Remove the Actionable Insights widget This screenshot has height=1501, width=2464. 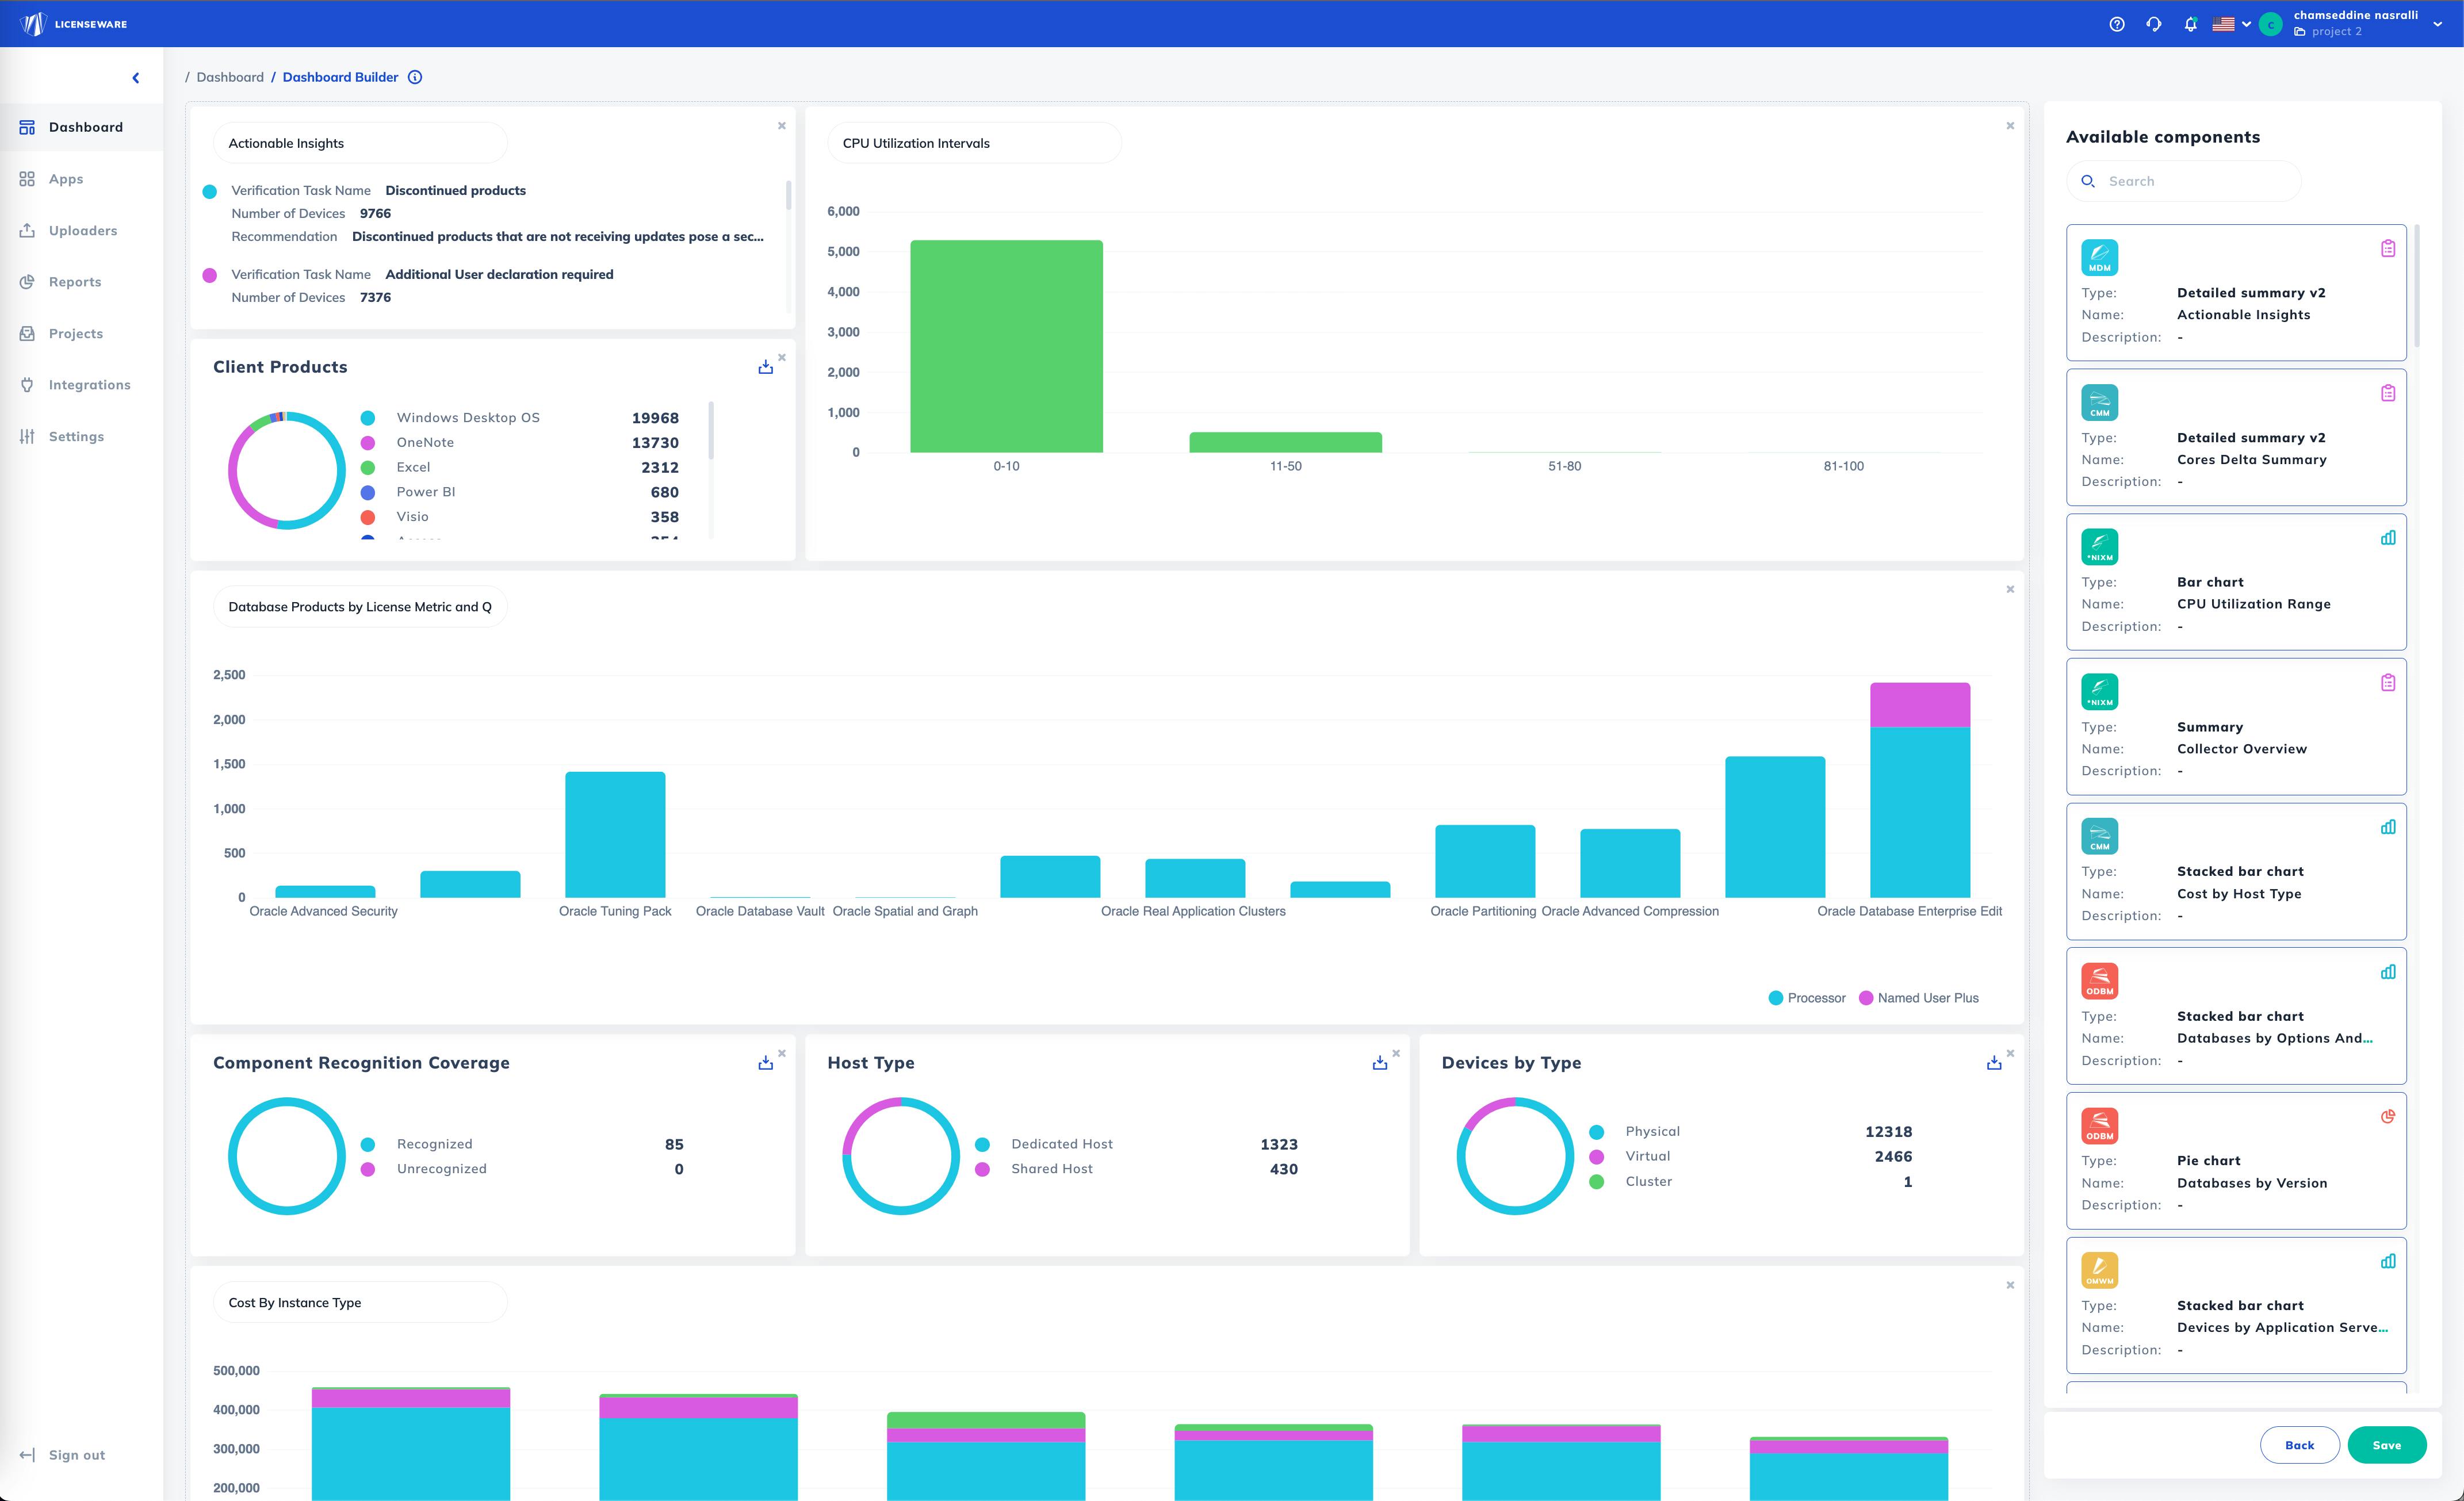(782, 126)
